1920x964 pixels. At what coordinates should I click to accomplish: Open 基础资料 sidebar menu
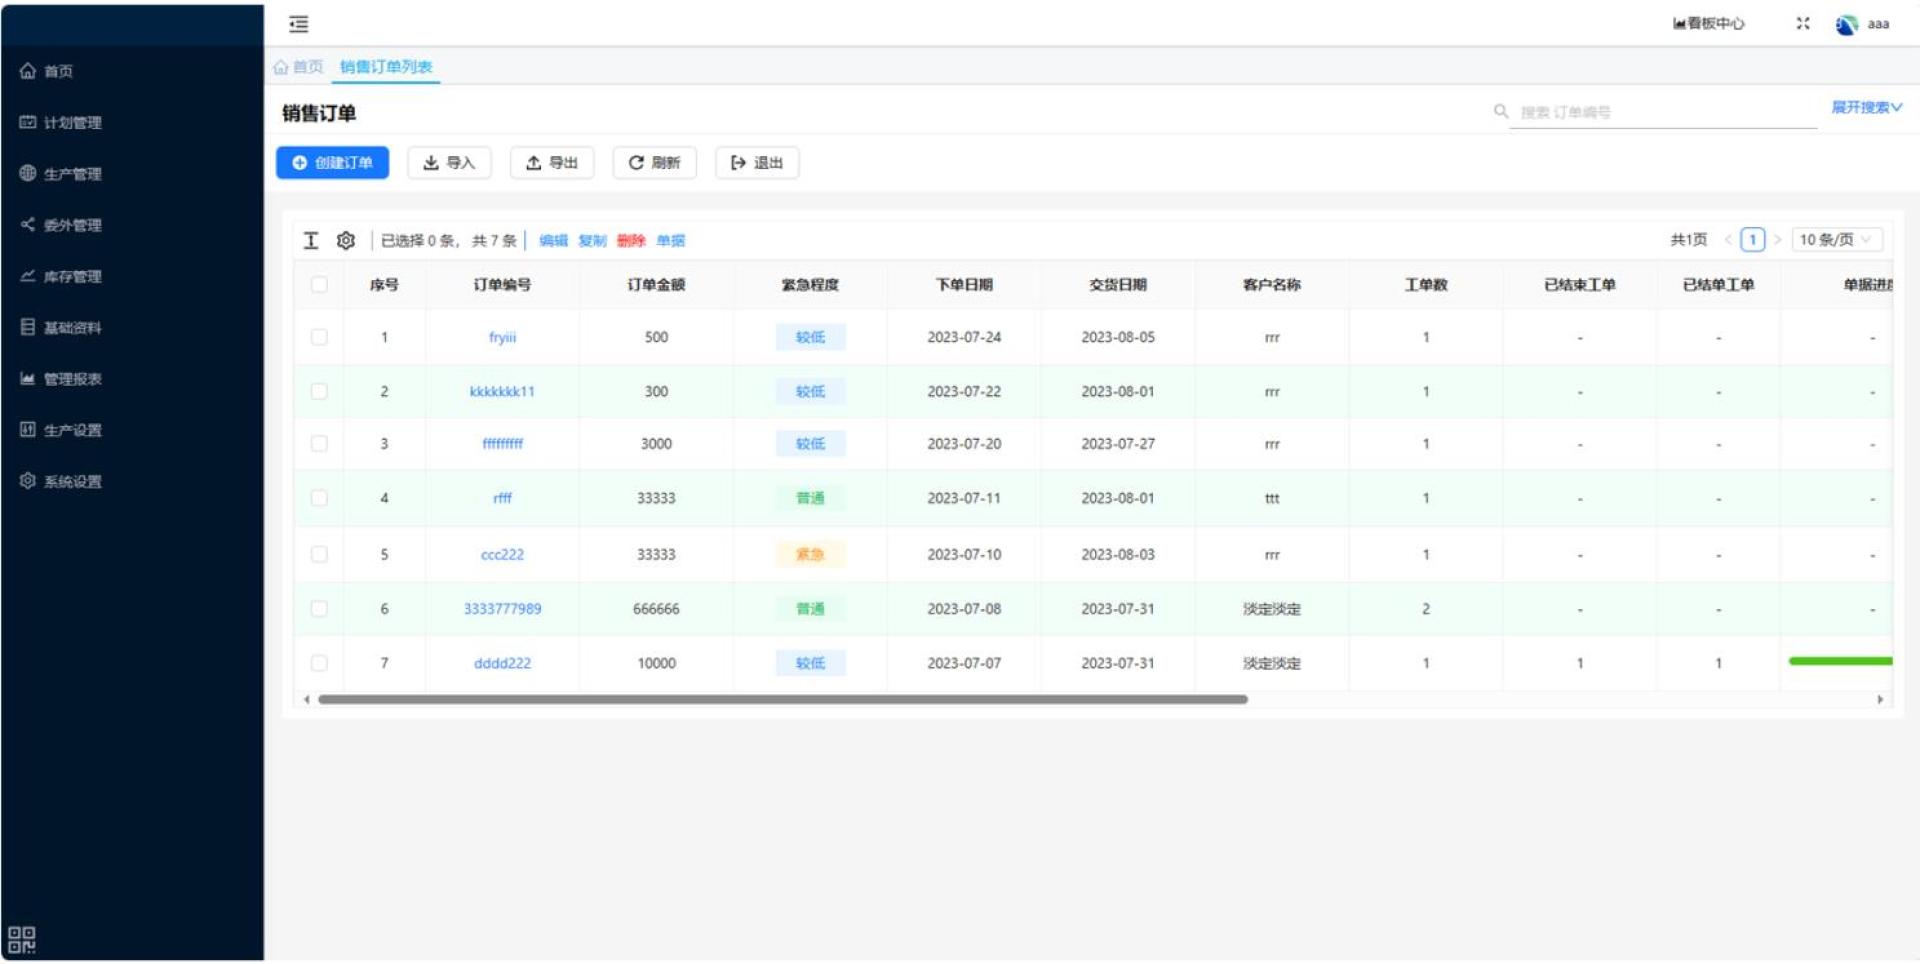tap(60, 327)
